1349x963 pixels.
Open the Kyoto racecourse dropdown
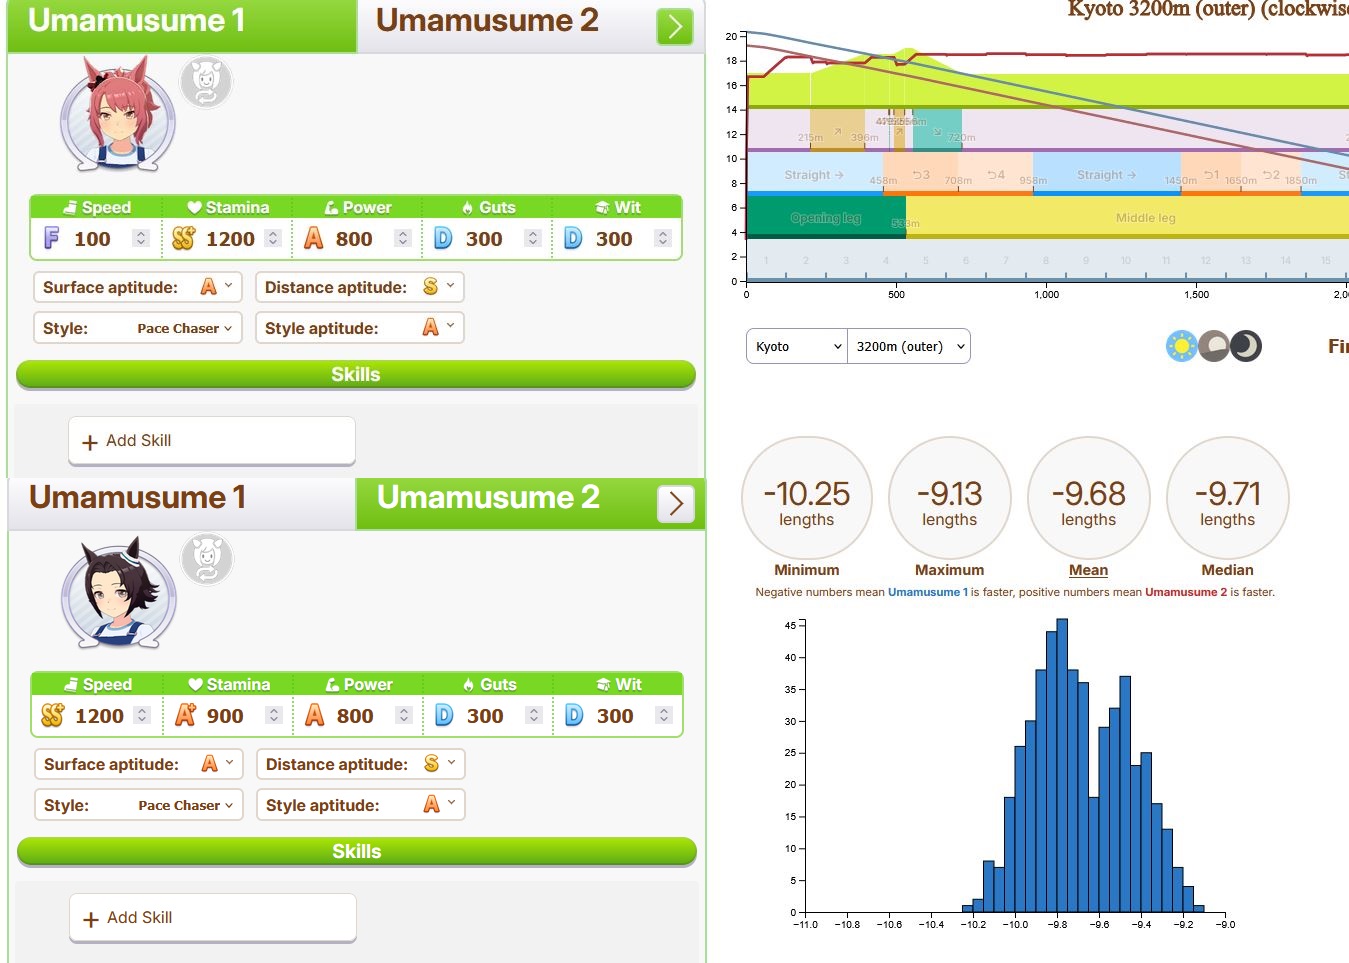(x=797, y=346)
